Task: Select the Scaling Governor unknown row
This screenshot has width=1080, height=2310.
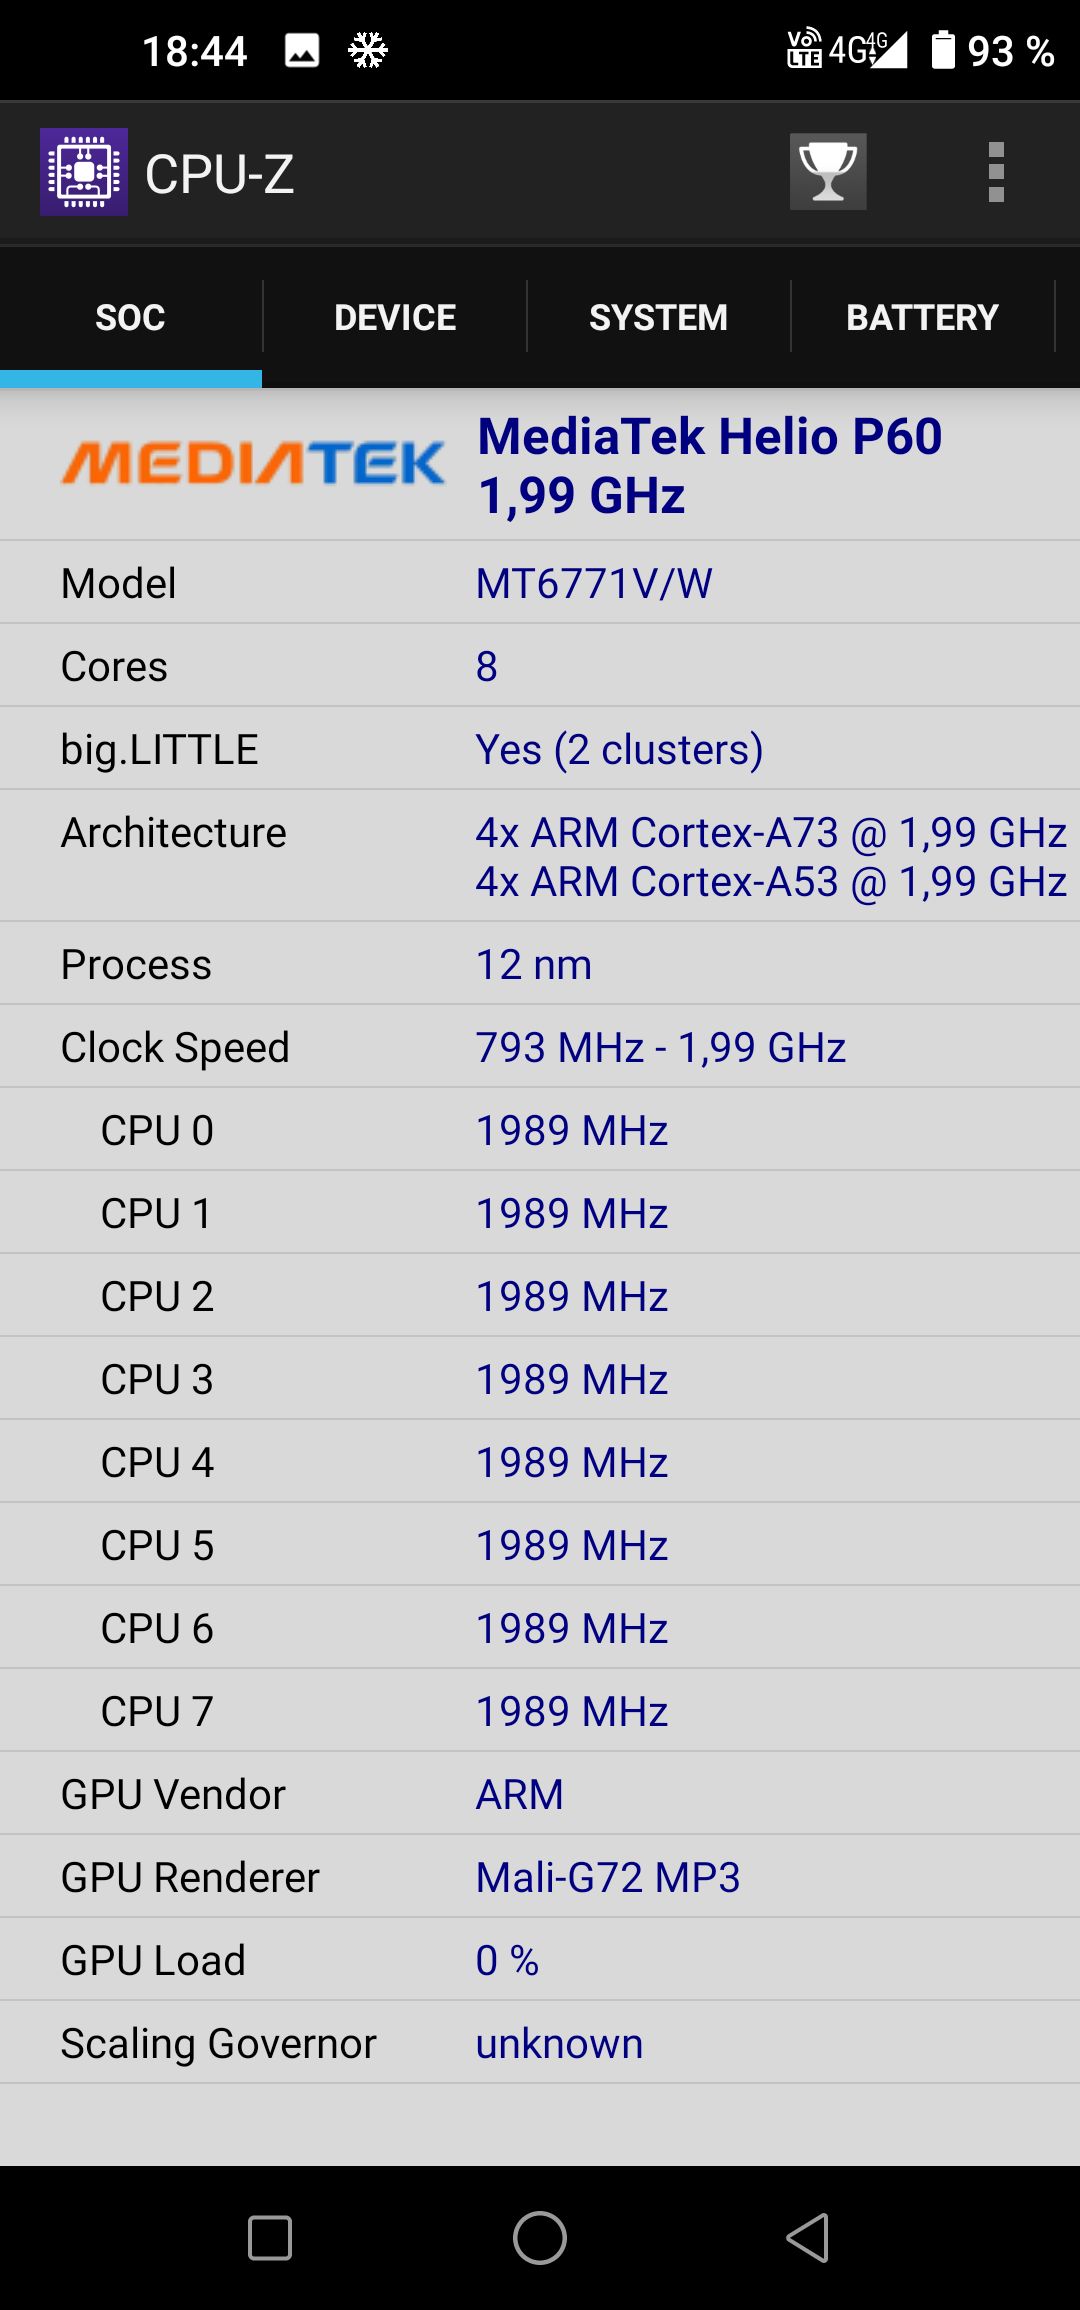Action: pos(540,2043)
